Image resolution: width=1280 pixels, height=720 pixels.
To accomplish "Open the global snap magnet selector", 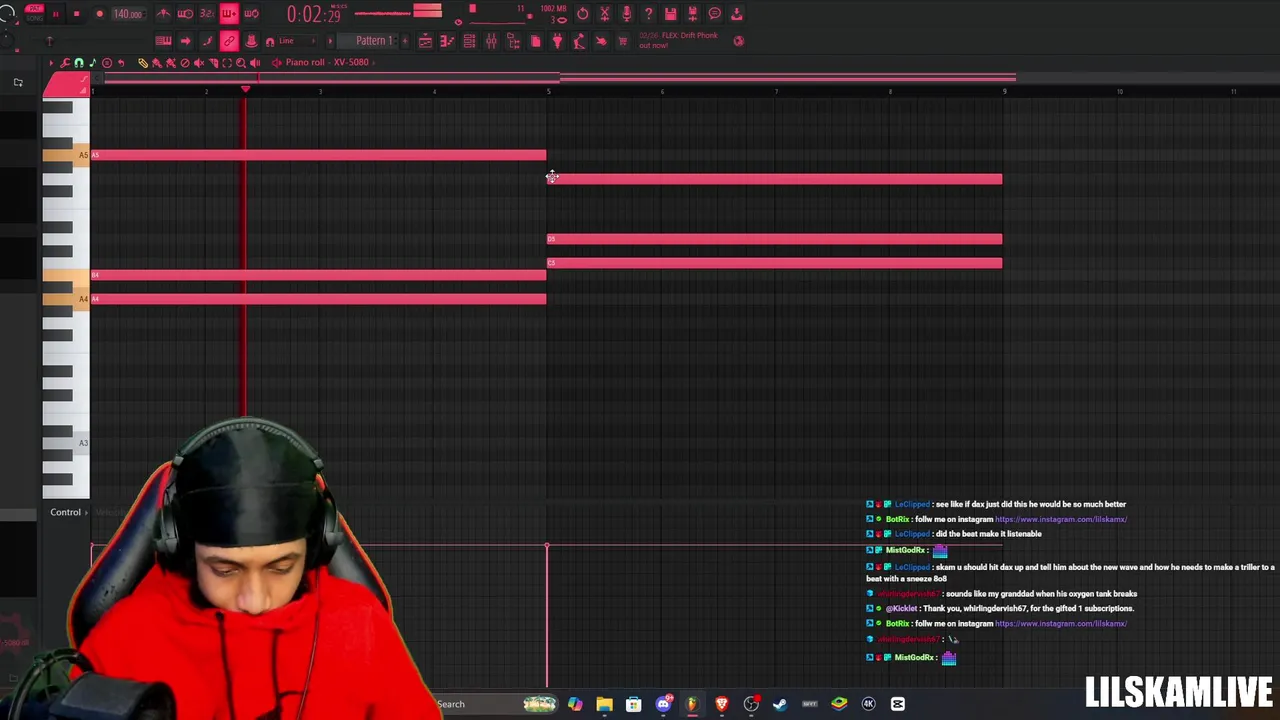I will [x=270, y=42].
